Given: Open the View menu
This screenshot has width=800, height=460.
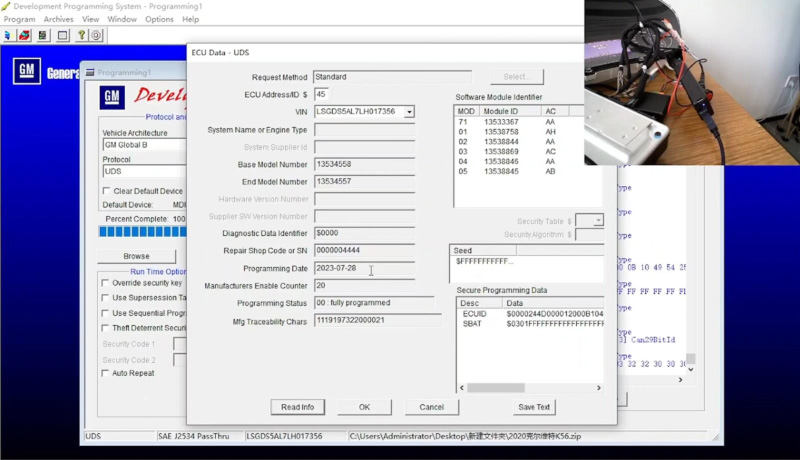Looking at the screenshot, I should coord(90,19).
